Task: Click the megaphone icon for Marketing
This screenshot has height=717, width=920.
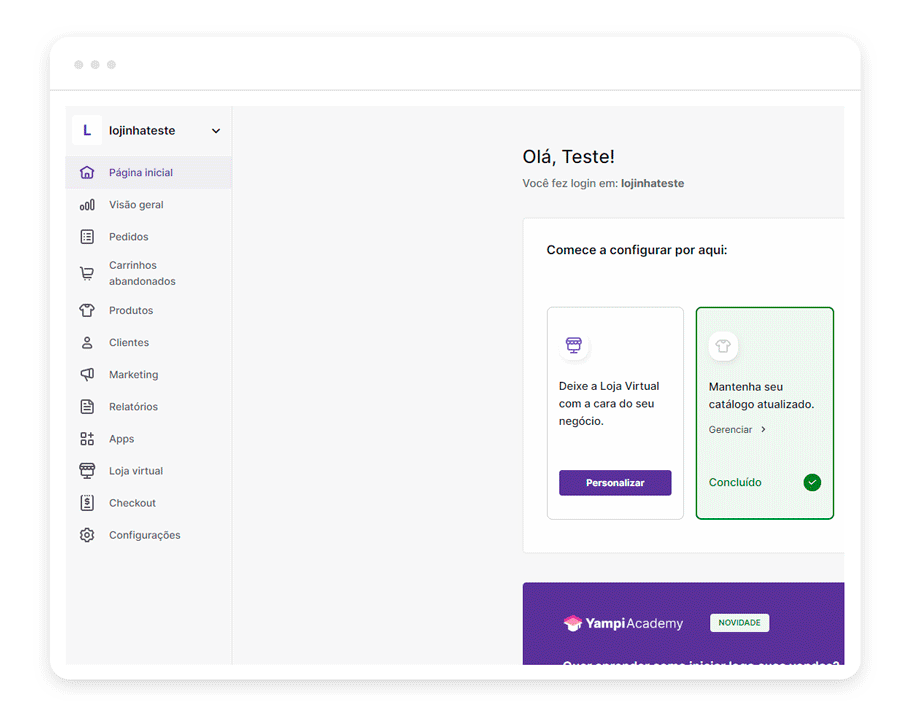Action: coord(87,374)
